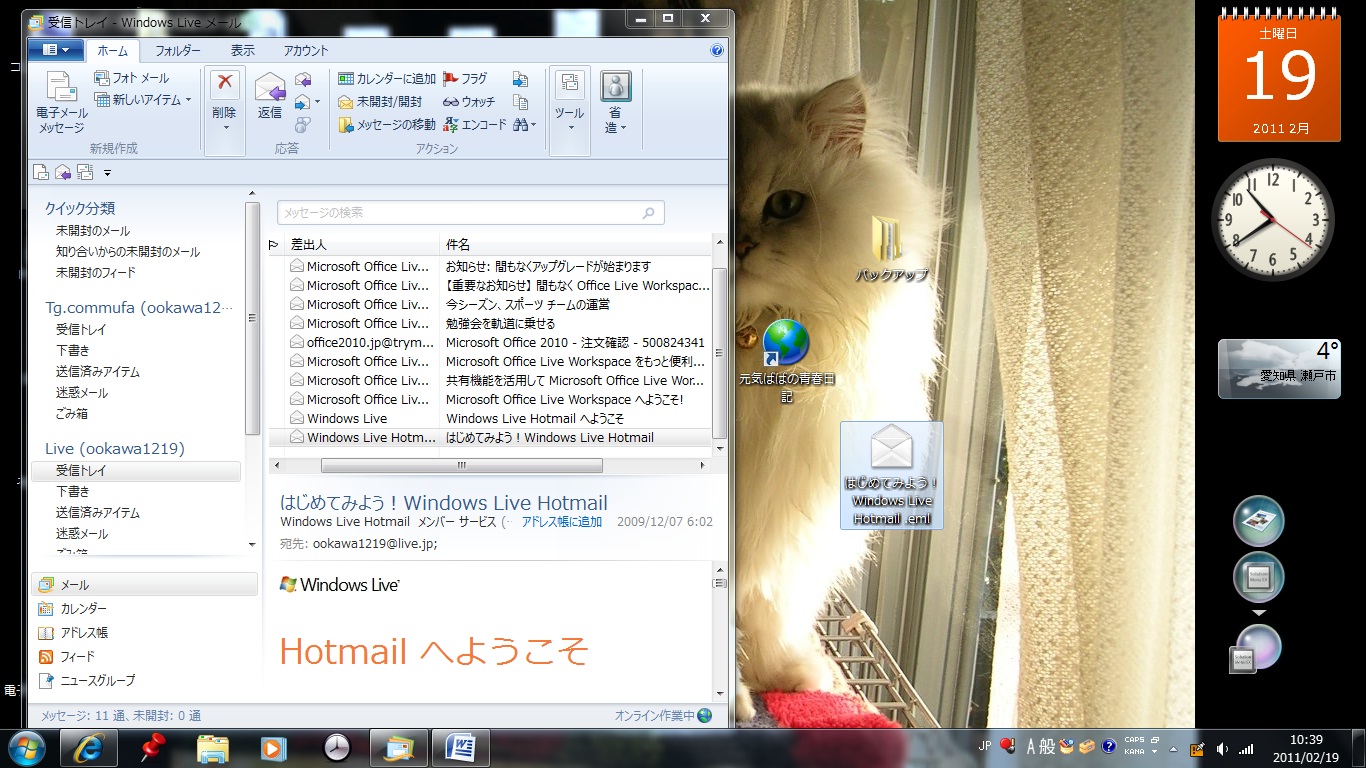The height and width of the screenshot is (768, 1366).
Task: Select message お知らせ: 間もなくアップグレードが始まります
Action: click(x=490, y=266)
